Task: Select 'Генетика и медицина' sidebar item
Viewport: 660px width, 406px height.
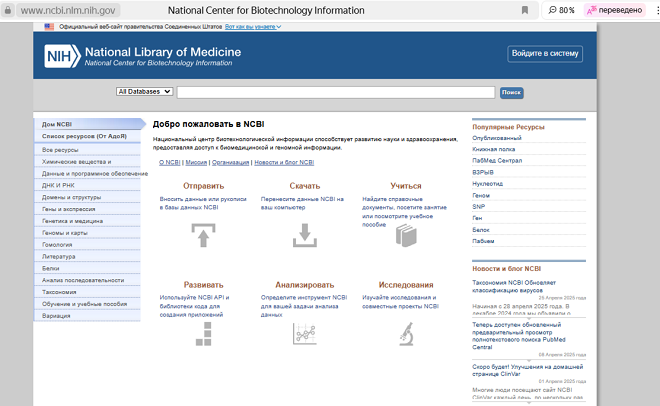Action: (x=87, y=221)
